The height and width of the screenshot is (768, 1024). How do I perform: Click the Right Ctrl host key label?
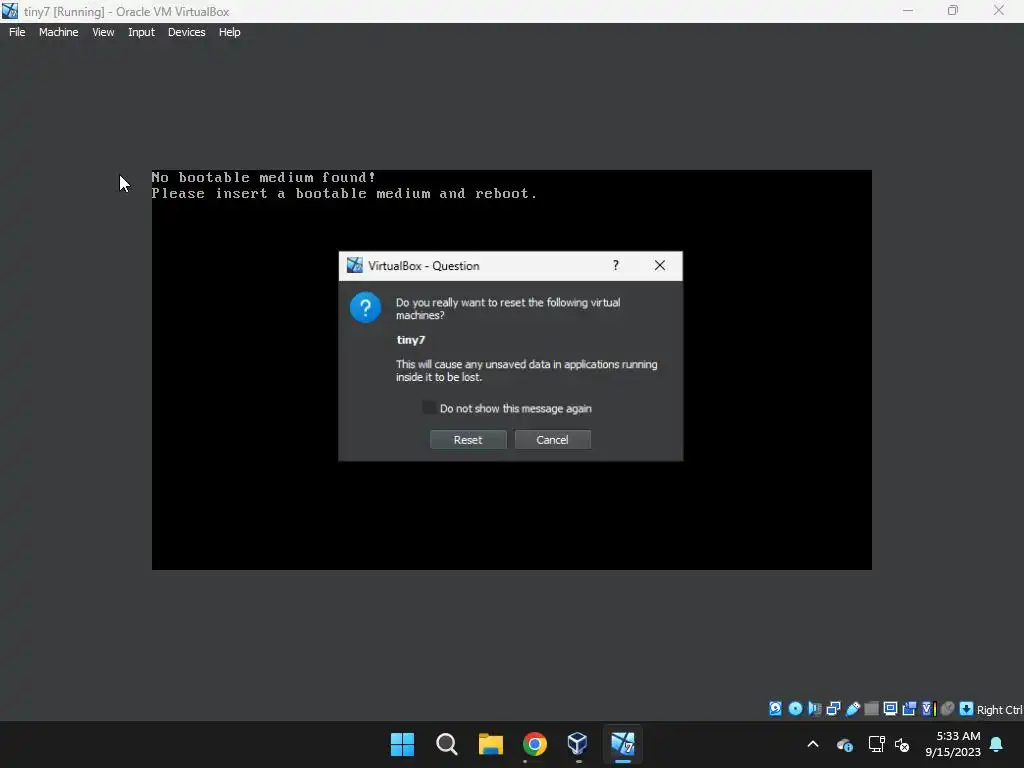pyautogui.click(x=999, y=710)
